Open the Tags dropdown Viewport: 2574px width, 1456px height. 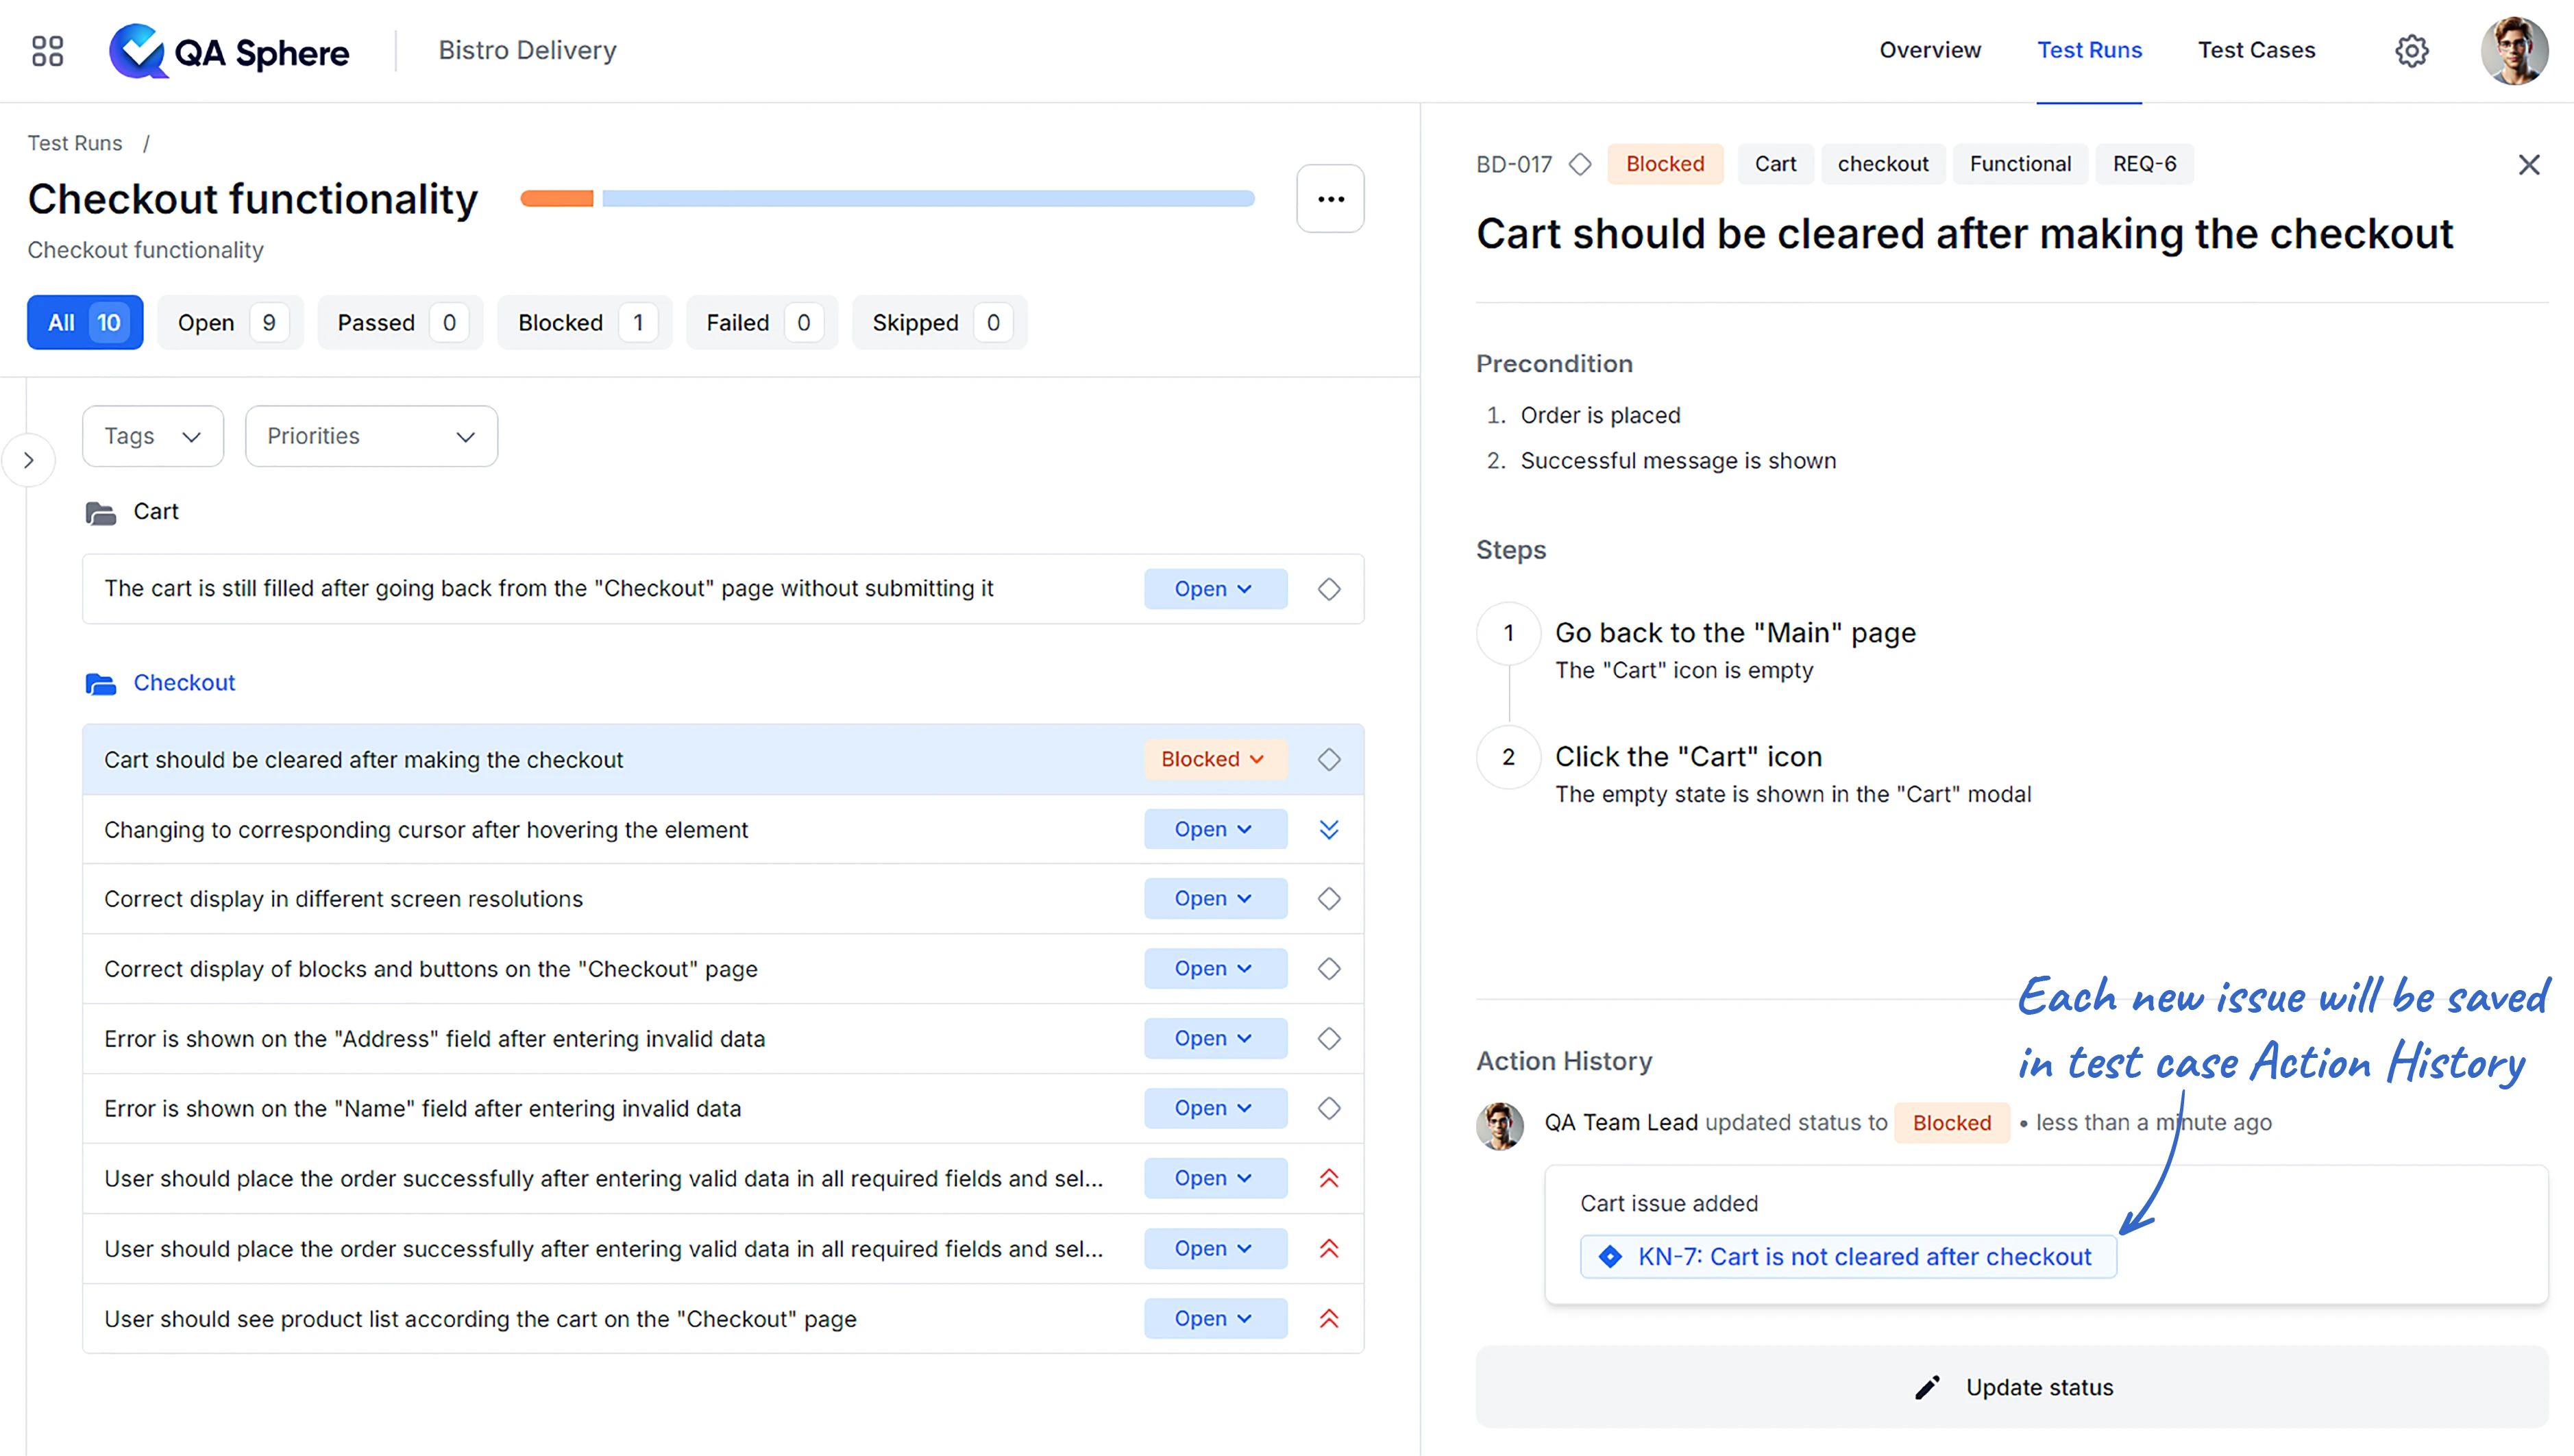coord(152,436)
